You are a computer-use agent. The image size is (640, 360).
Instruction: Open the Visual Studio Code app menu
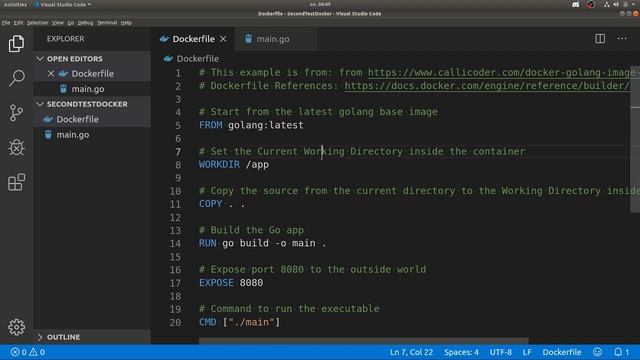(x=63, y=4)
